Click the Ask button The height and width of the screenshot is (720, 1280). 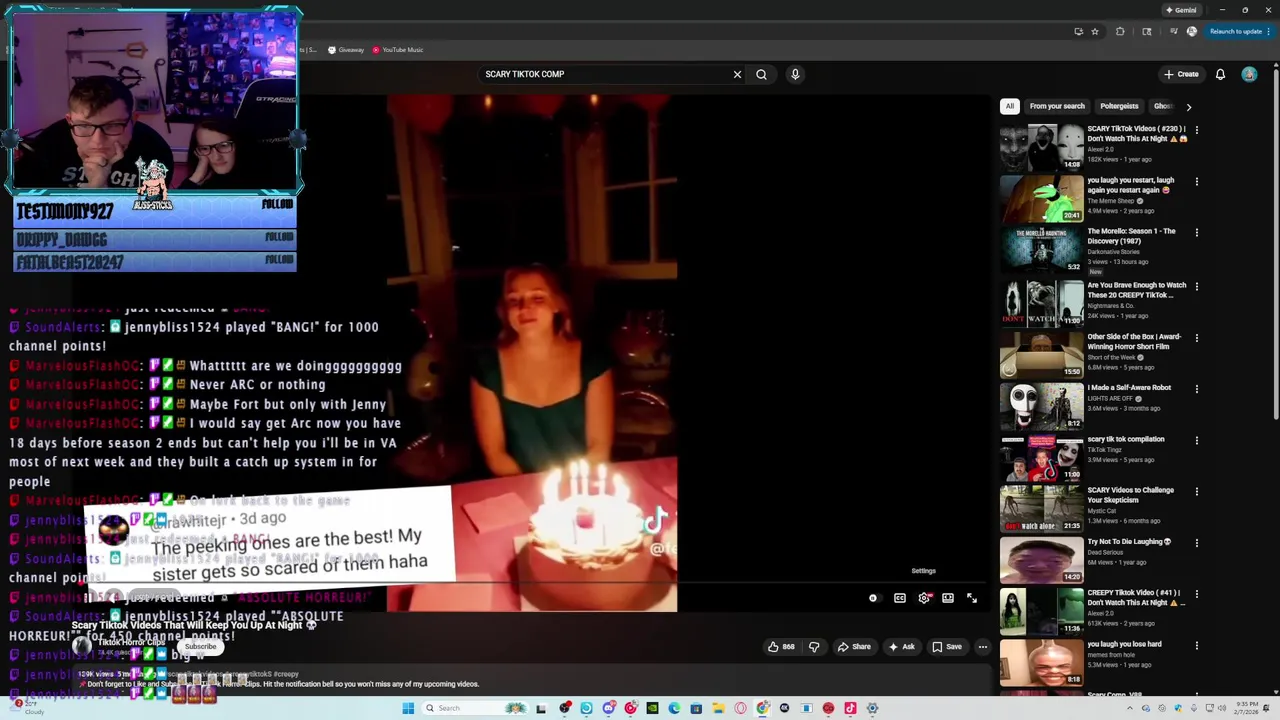(x=902, y=647)
